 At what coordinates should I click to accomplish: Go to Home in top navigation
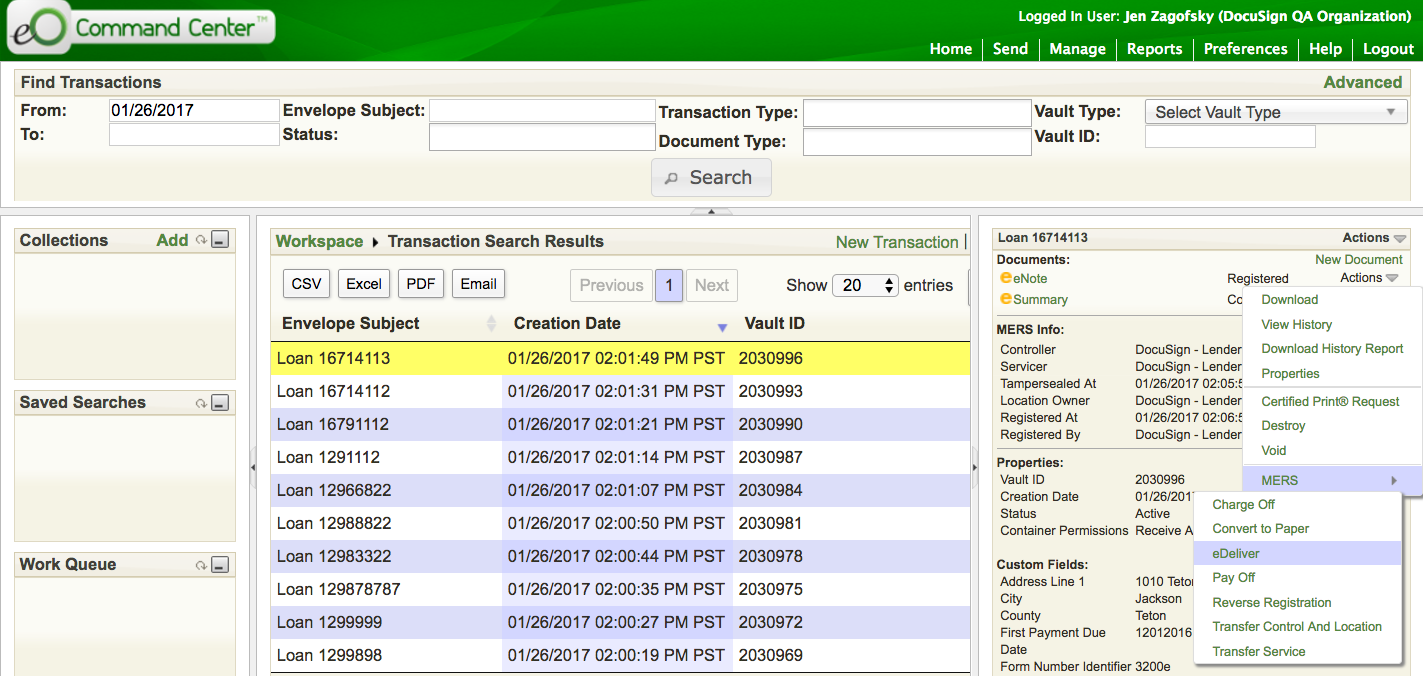pyautogui.click(x=950, y=48)
